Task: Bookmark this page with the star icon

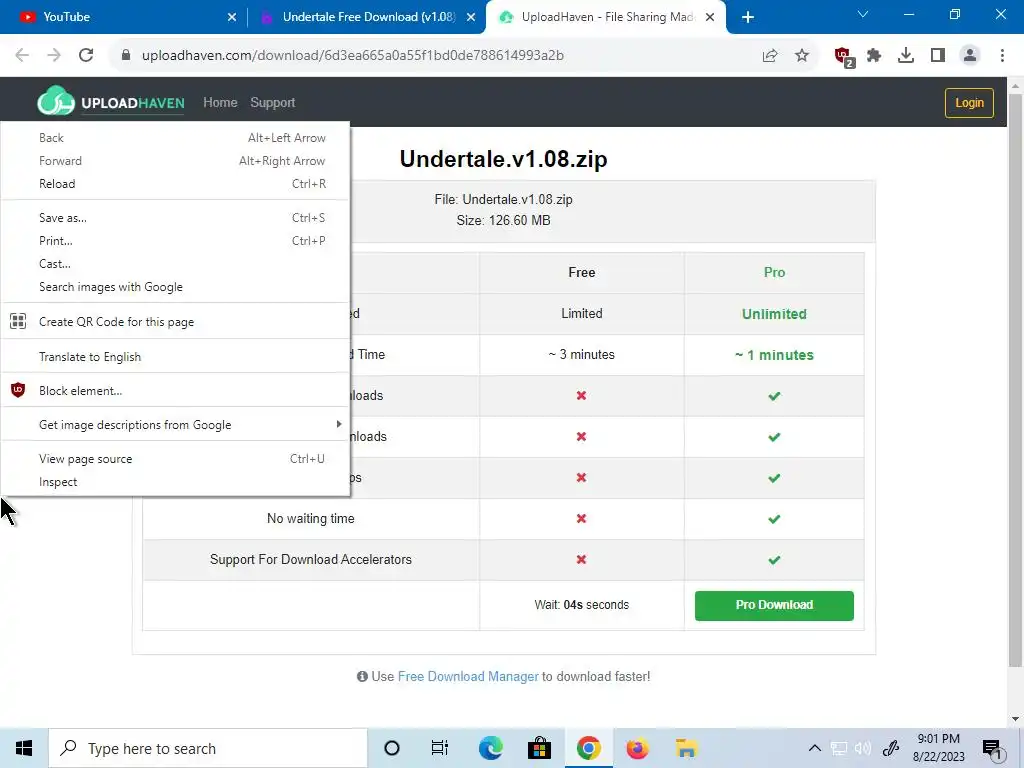Action: pos(802,56)
